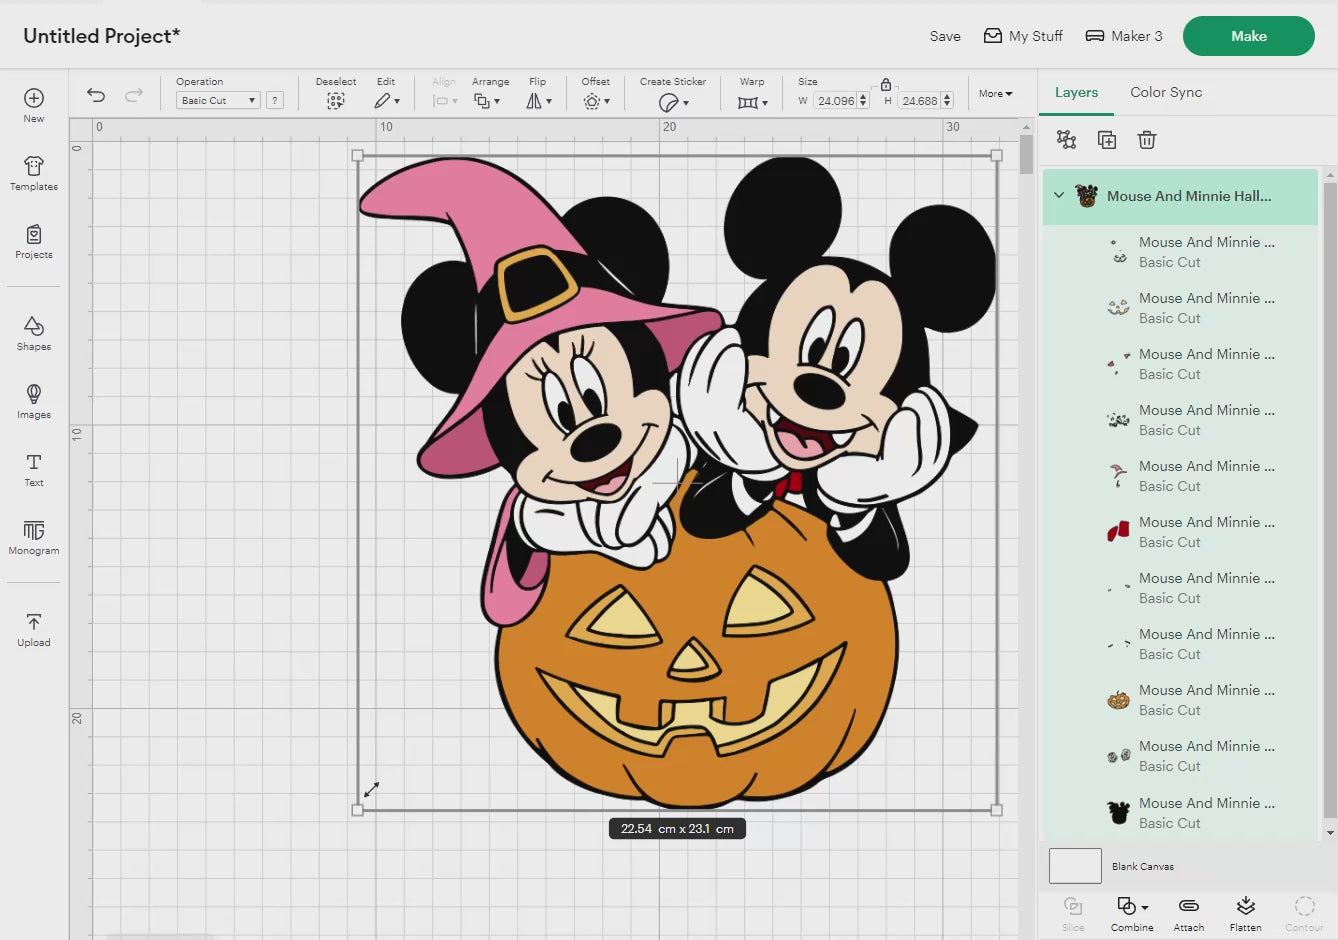Viewport: 1338px width, 940px height.
Task: Click the canvas vertical scrollbar
Action: [1026, 155]
